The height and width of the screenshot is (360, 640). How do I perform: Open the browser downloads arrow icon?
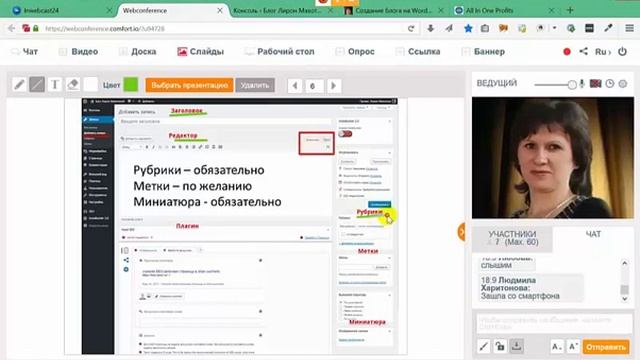tap(431, 28)
